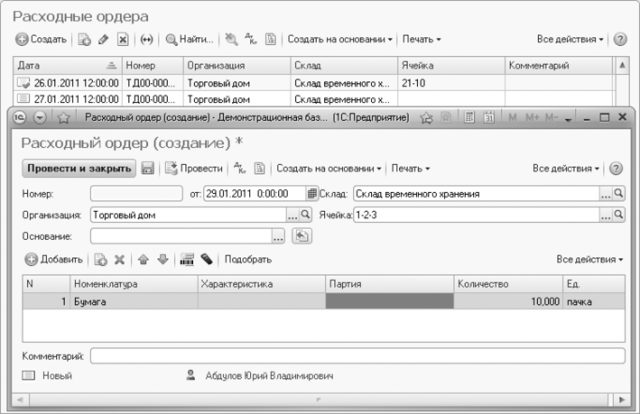Click 1C logo icon in dialog title bar

(19, 118)
